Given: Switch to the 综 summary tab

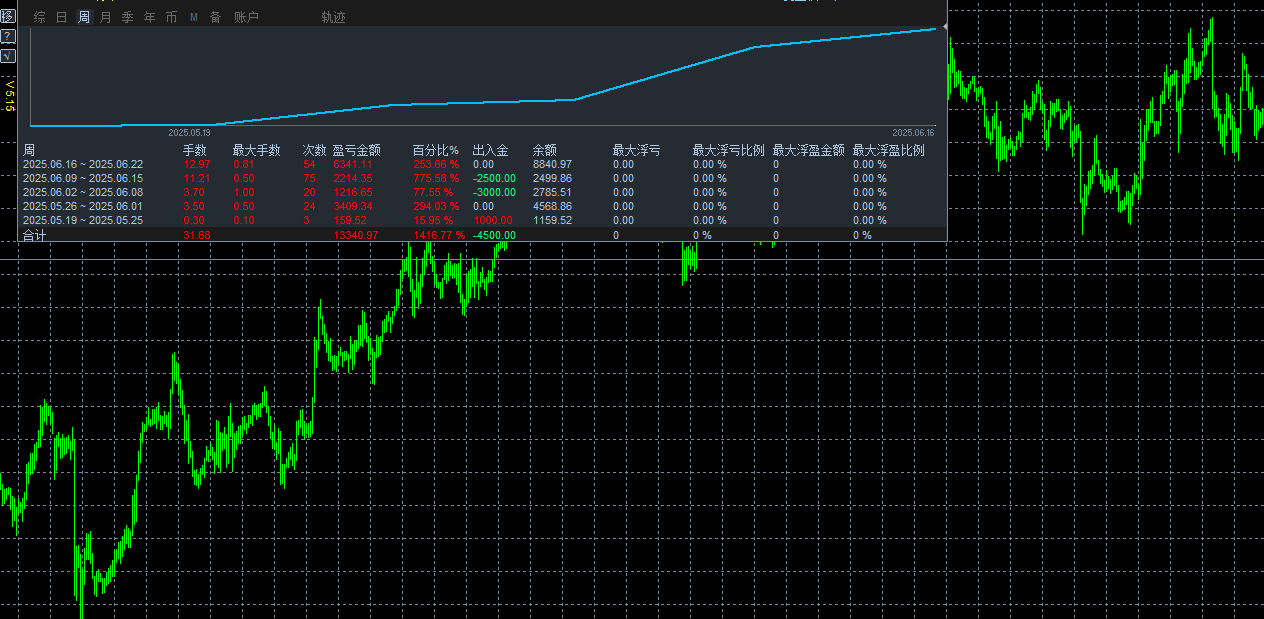Looking at the screenshot, I should pos(40,17).
